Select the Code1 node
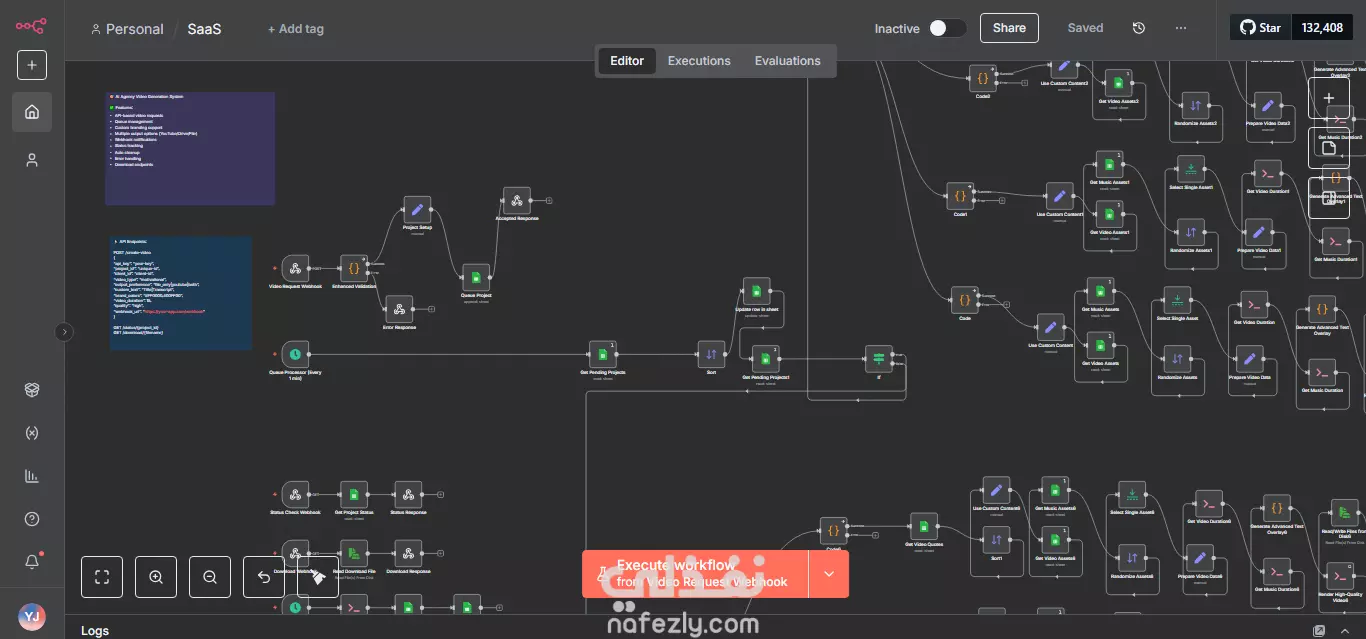 pyautogui.click(x=960, y=196)
